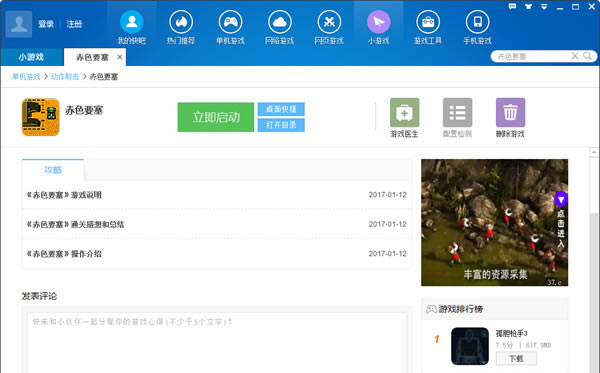Screen dimensions: 600x373
Task: Open 我的快吧 profile icon
Action: coord(132,22)
